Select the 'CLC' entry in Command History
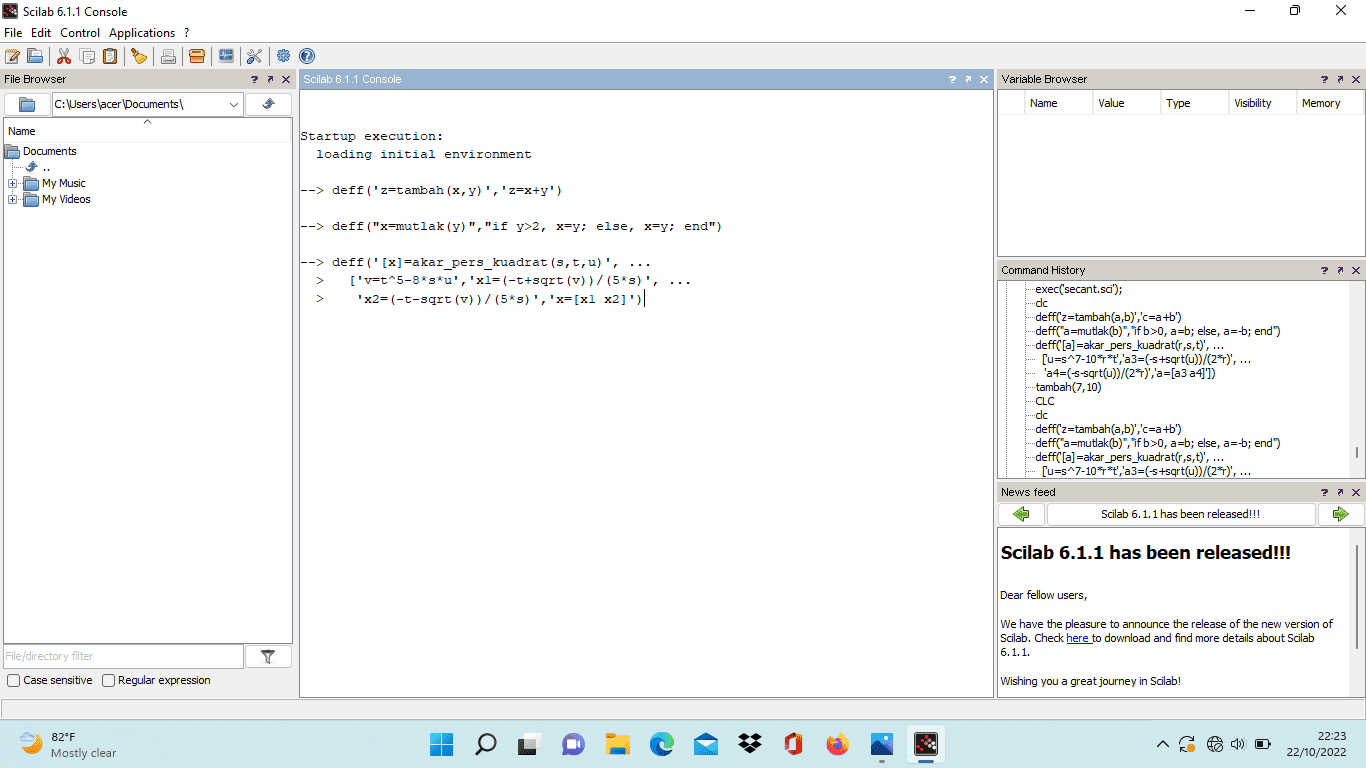Viewport: 1366px width, 768px height. pyautogui.click(x=1045, y=401)
